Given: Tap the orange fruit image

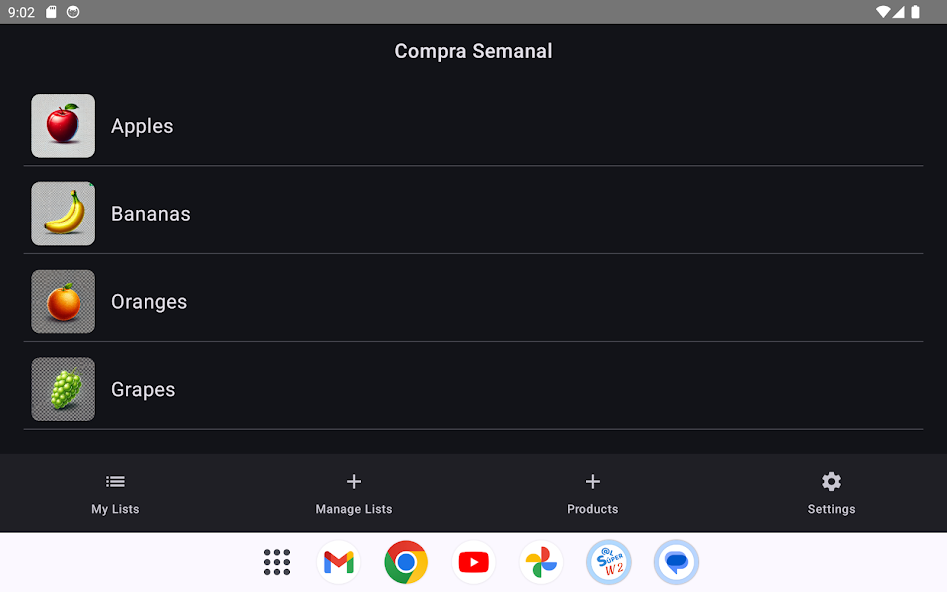Looking at the screenshot, I should tap(63, 301).
